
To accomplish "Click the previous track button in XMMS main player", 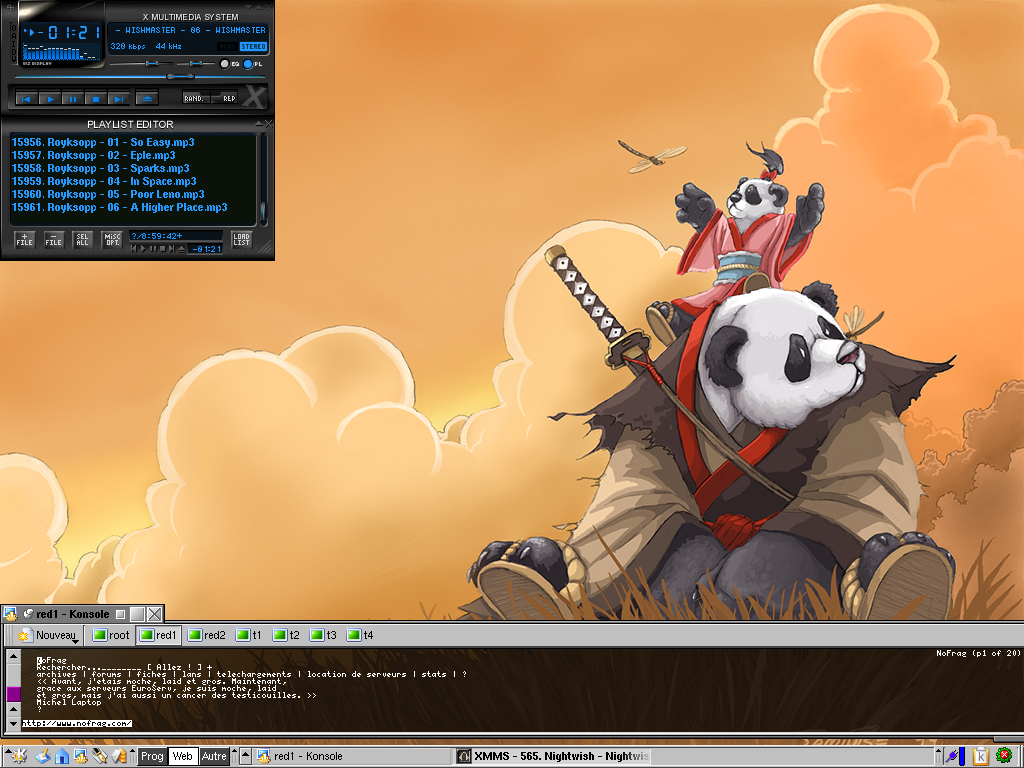I will click(26, 99).
